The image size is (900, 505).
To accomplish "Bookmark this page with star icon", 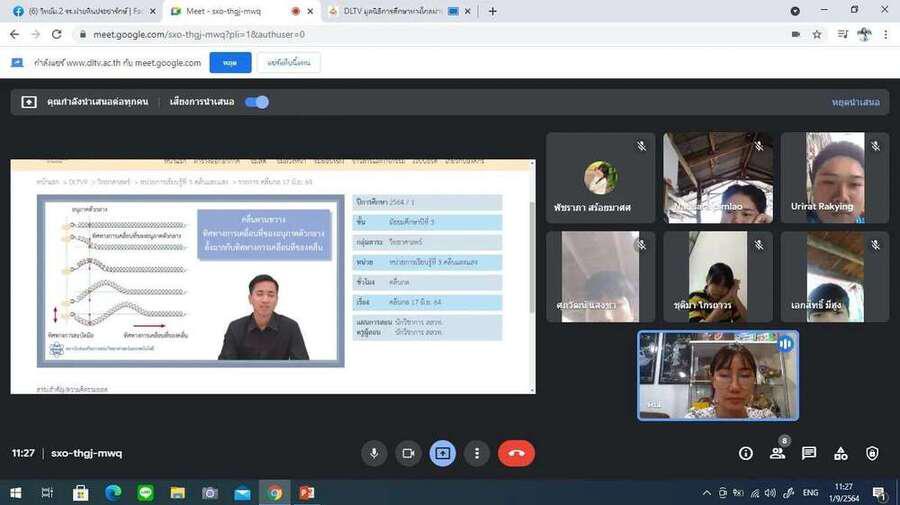I will tap(817, 34).
